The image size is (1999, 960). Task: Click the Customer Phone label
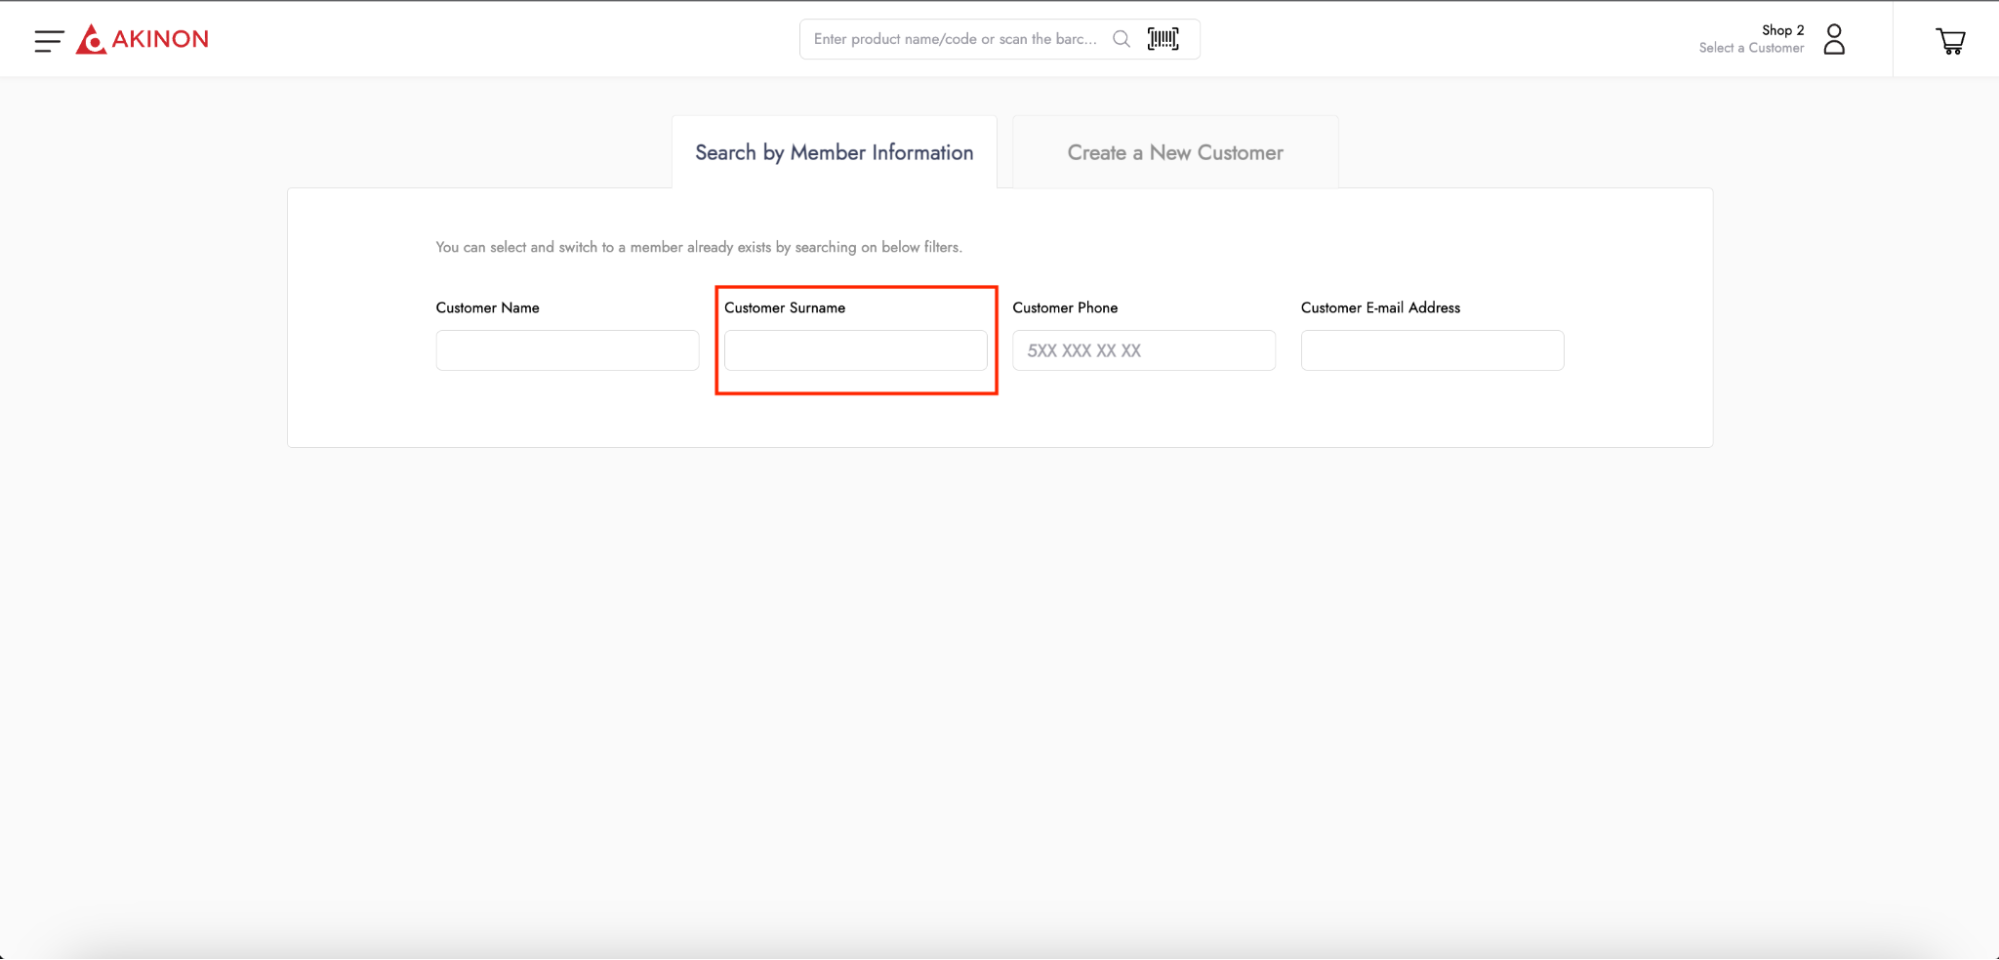pyautogui.click(x=1064, y=308)
